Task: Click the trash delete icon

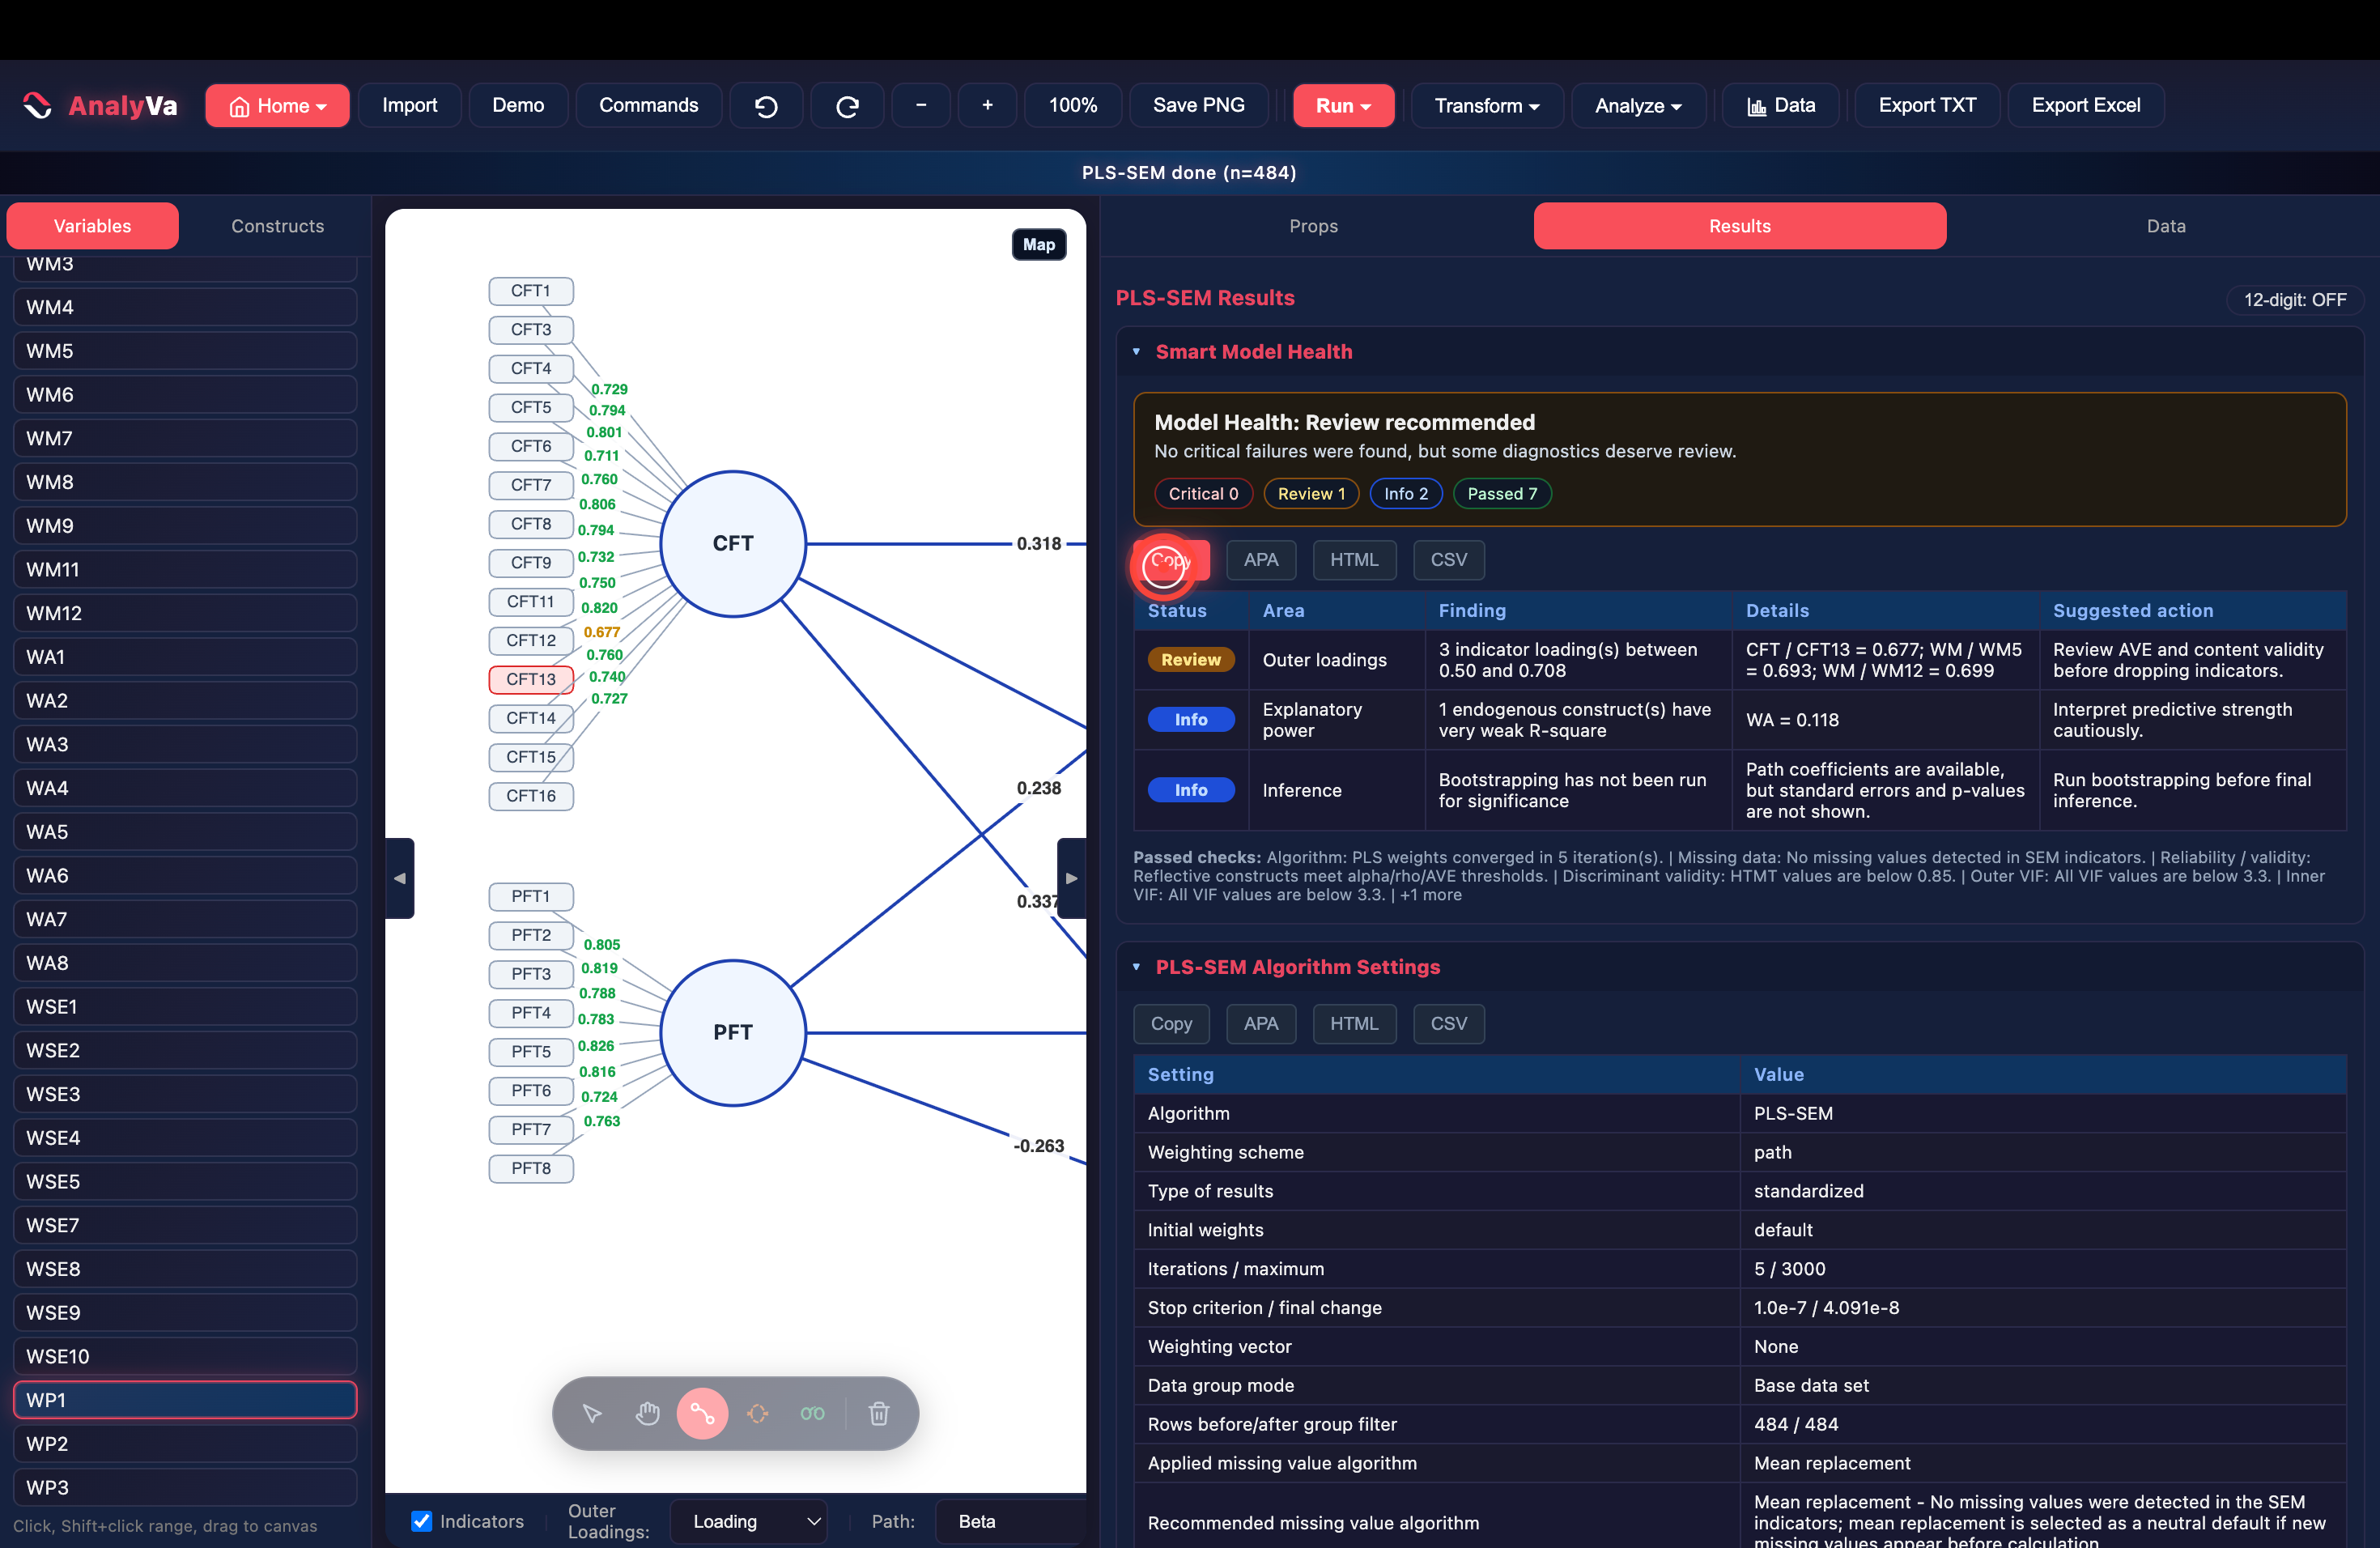Action: [x=879, y=1413]
